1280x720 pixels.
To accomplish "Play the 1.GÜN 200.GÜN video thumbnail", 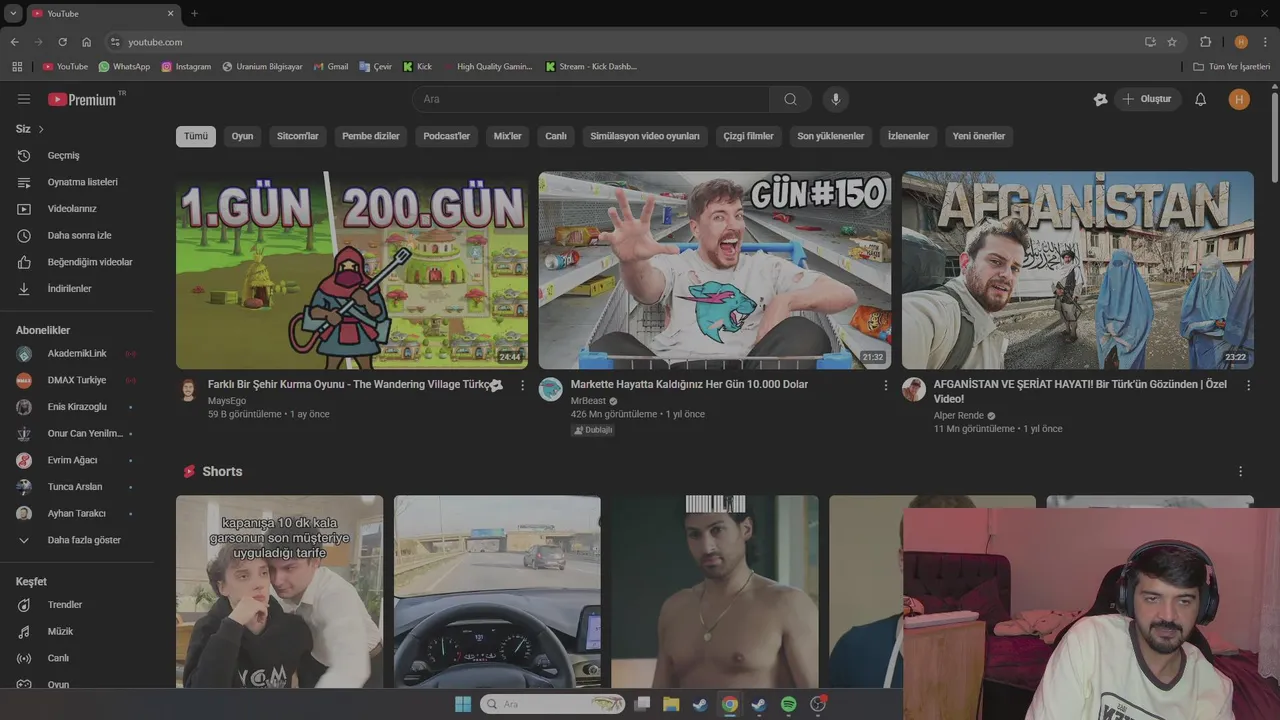I will point(352,270).
